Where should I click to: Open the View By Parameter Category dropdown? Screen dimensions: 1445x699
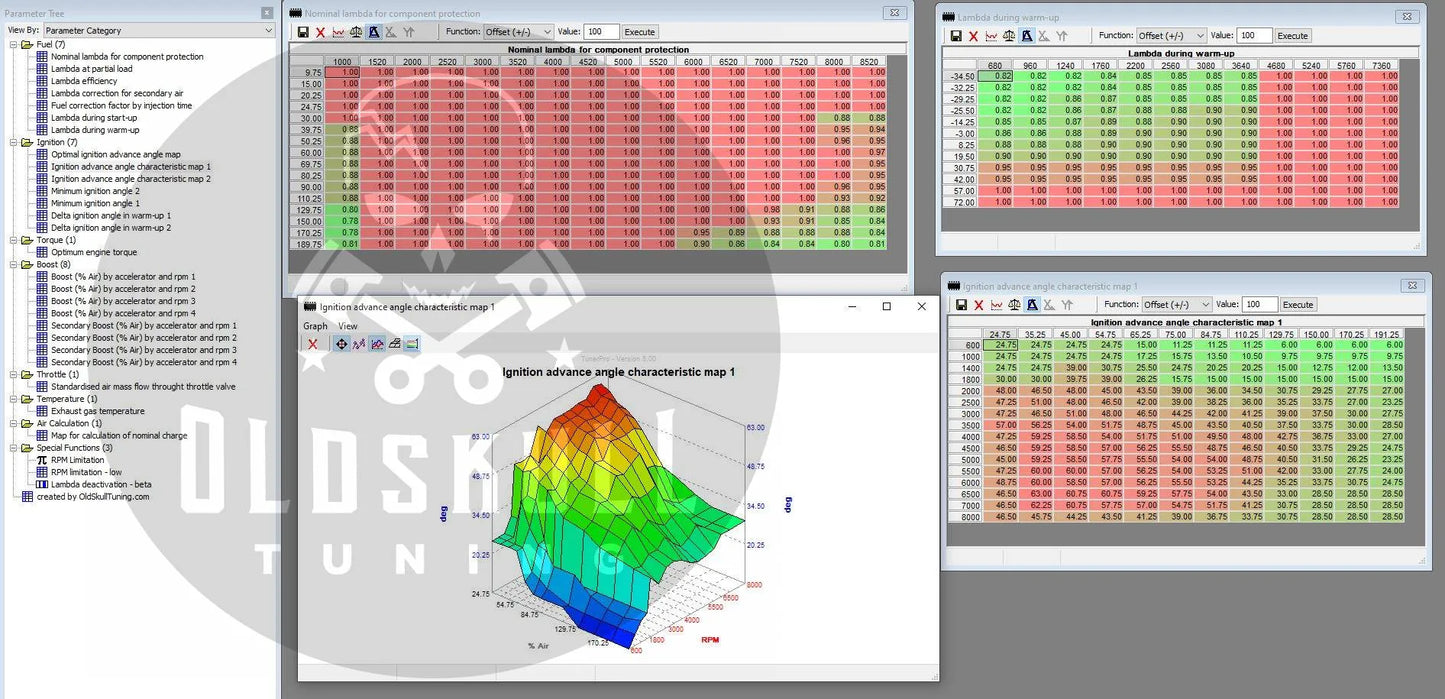pyautogui.click(x=158, y=31)
